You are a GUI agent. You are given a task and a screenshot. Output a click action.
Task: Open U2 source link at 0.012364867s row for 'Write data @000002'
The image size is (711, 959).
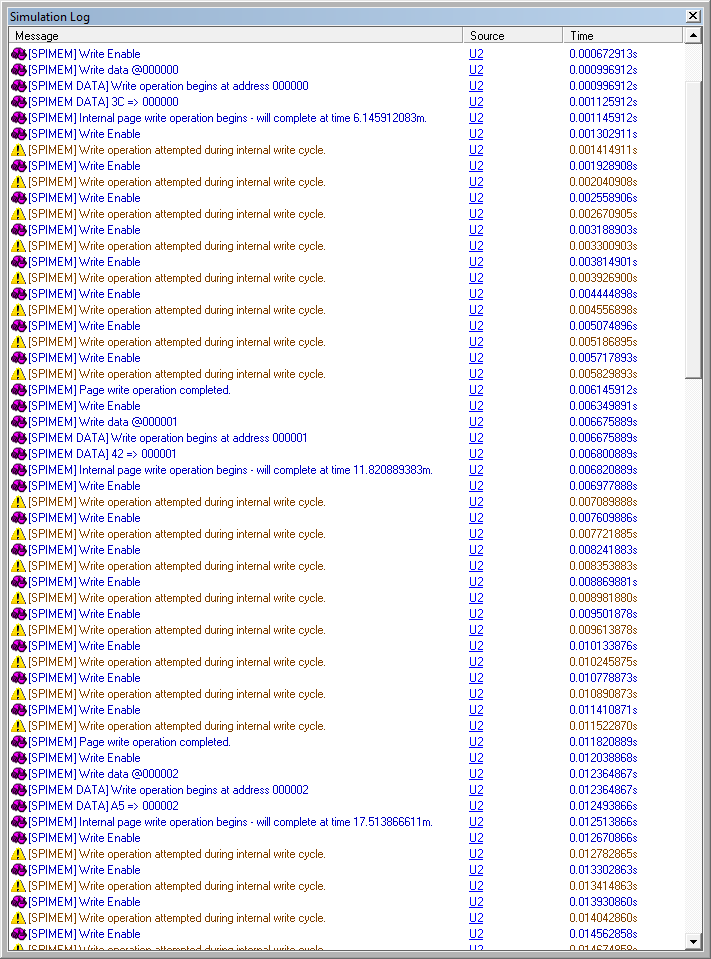476,774
